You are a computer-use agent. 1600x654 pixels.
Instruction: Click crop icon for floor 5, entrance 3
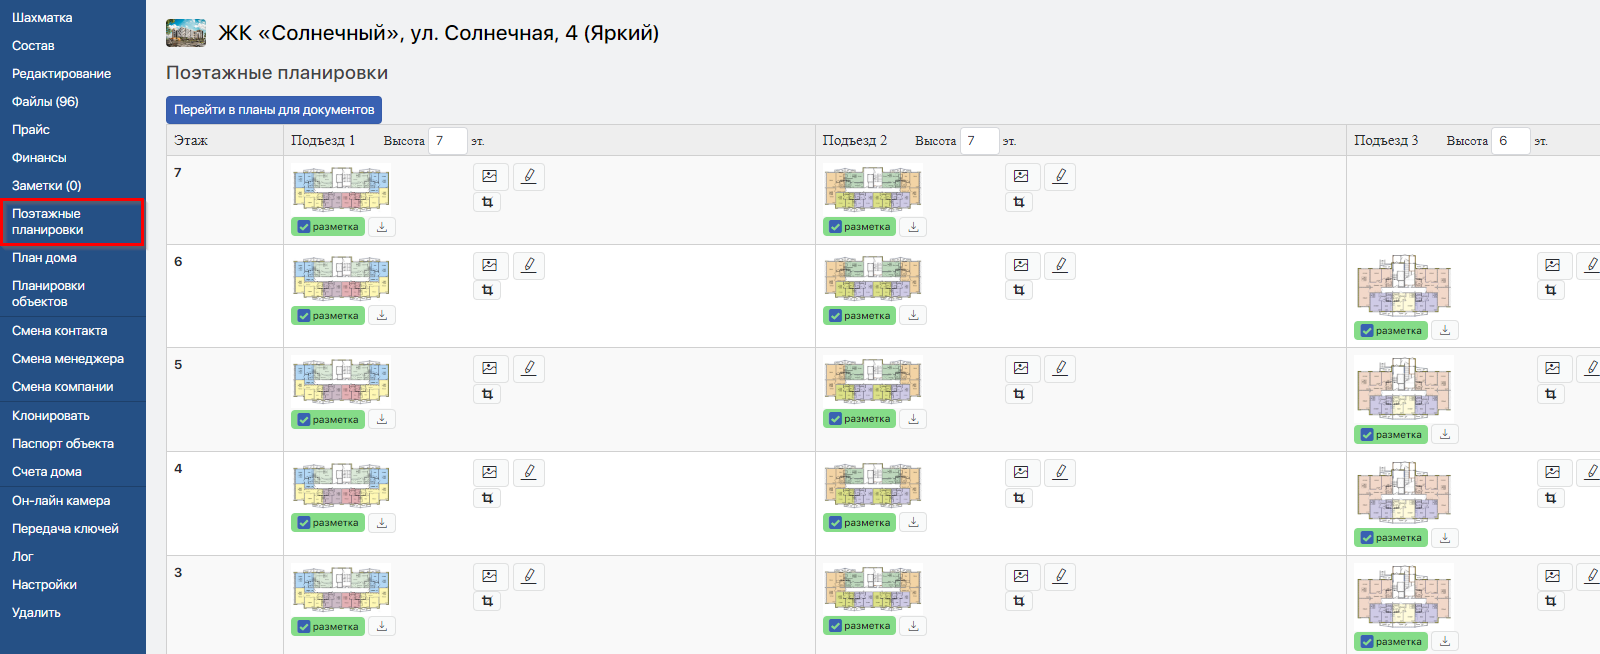pyautogui.click(x=1551, y=394)
